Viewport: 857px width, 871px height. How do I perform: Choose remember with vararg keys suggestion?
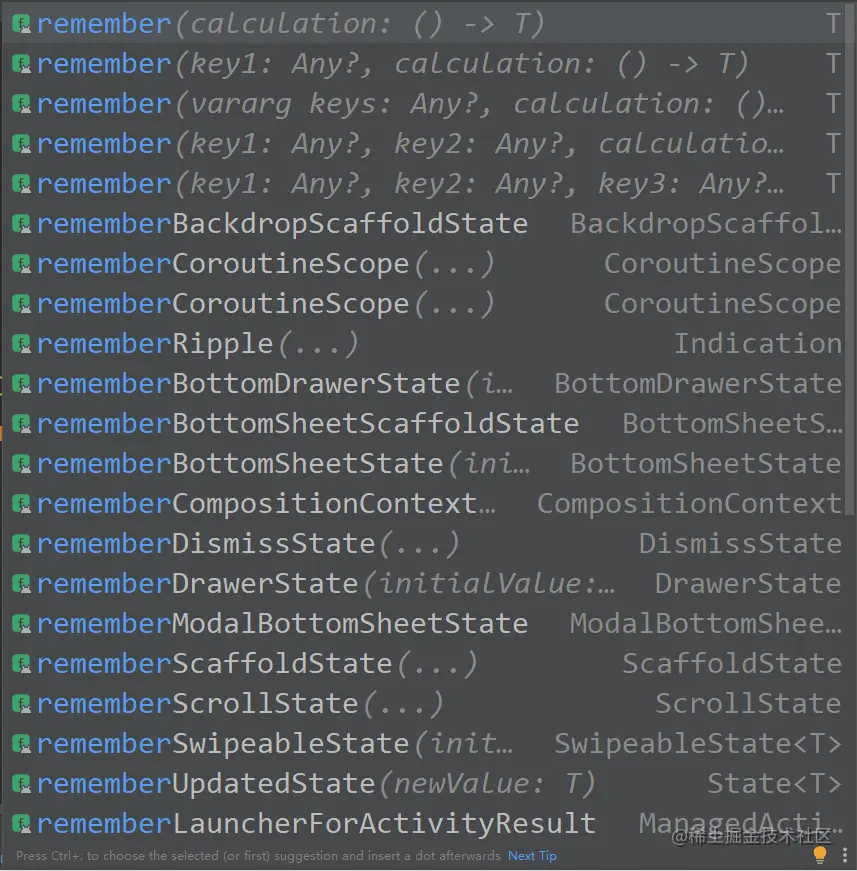pos(400,104)
